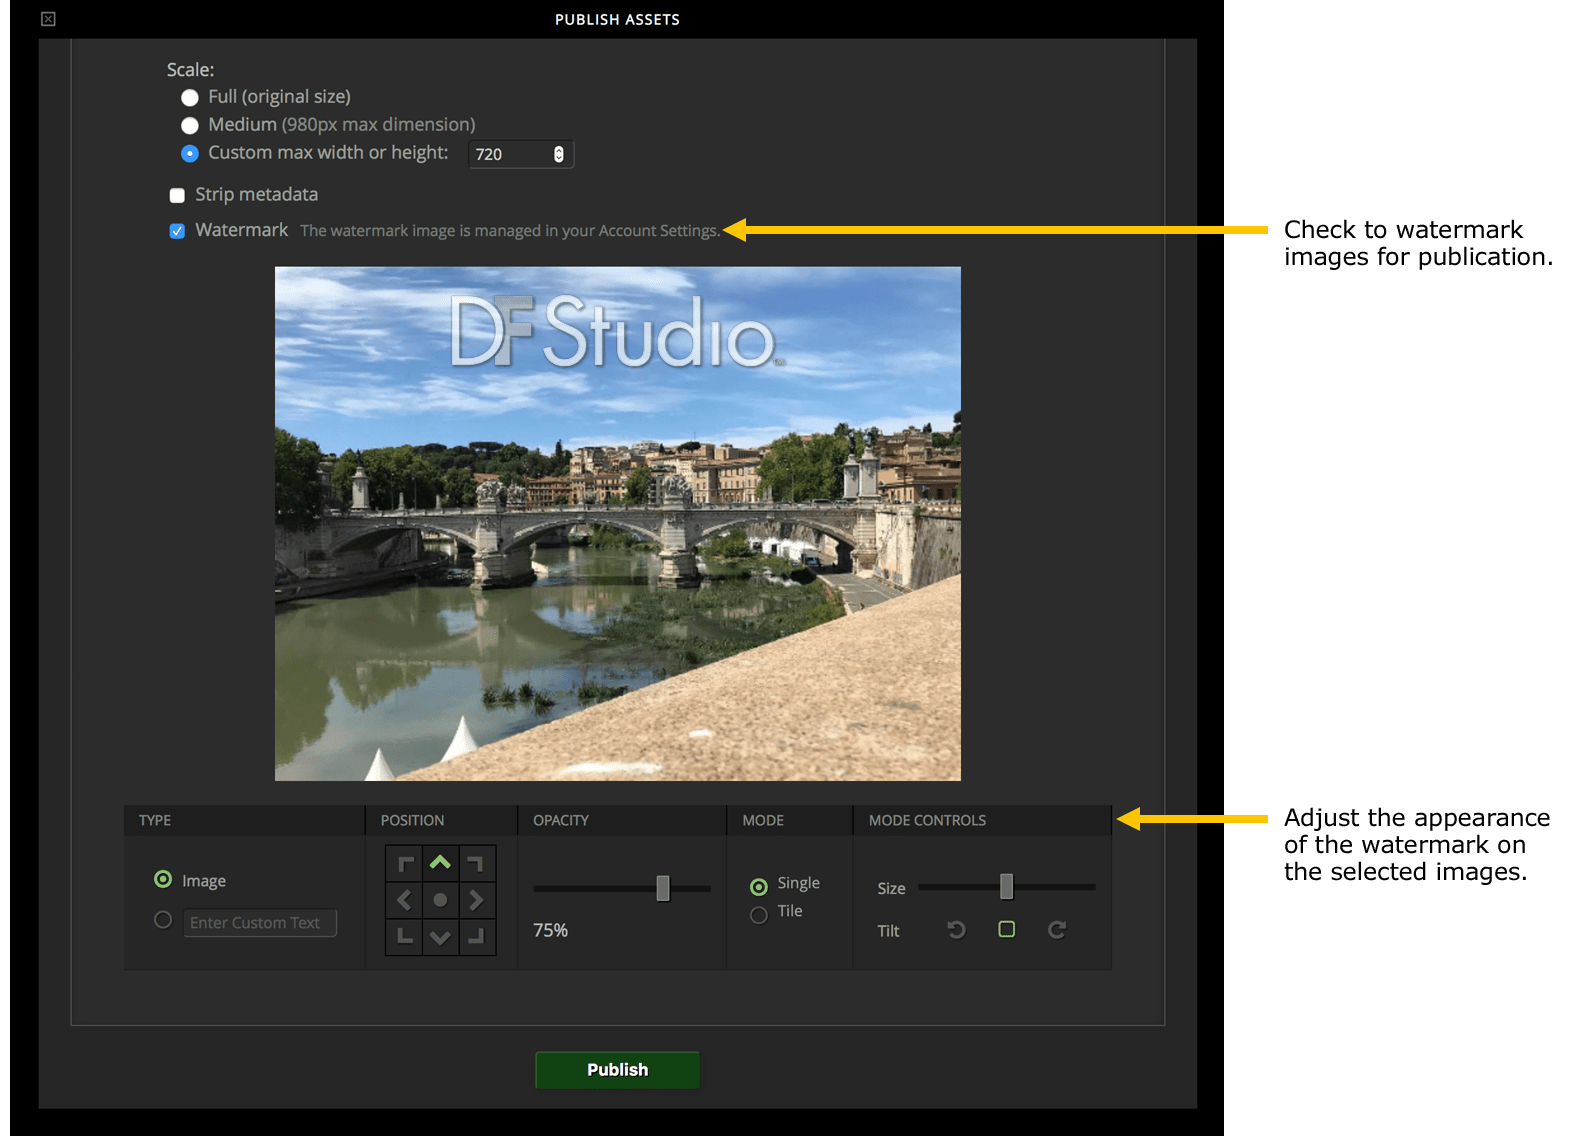Screen dimensions: 1580x1136
Task: Click the OPACITY column header
Action: tap(561, 820)
